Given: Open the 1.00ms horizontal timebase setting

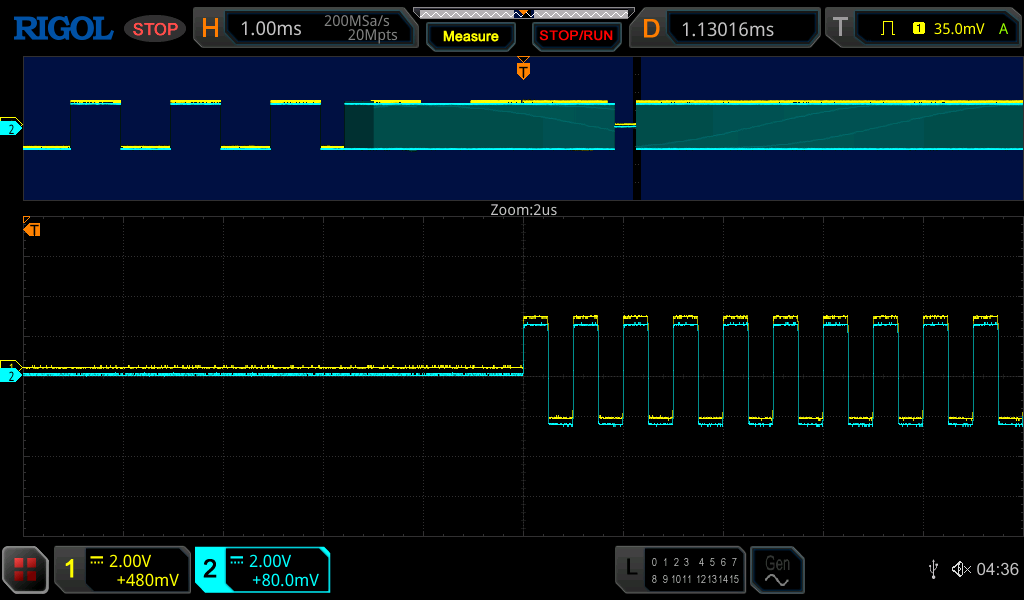Looking at the screenshot, I should pos(271,29).
